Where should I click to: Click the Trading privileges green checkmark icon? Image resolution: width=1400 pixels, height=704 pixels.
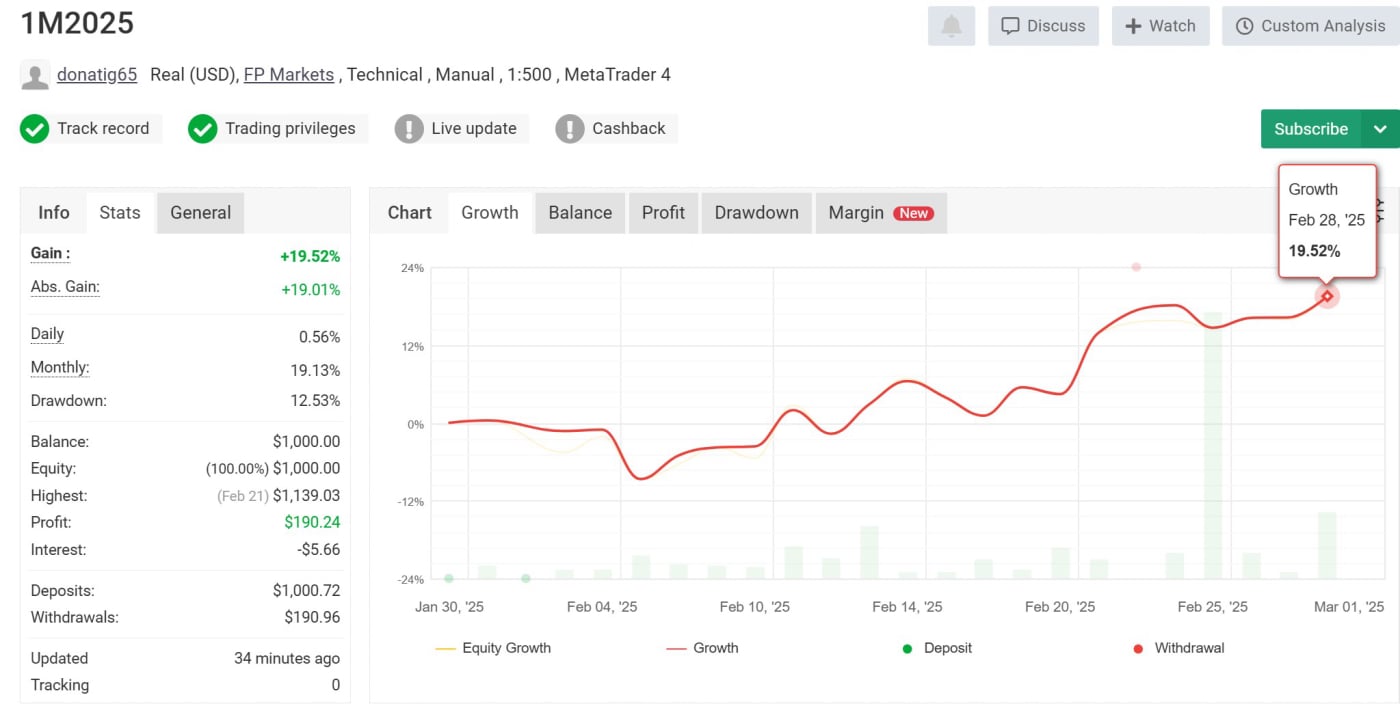pos(203,129)
